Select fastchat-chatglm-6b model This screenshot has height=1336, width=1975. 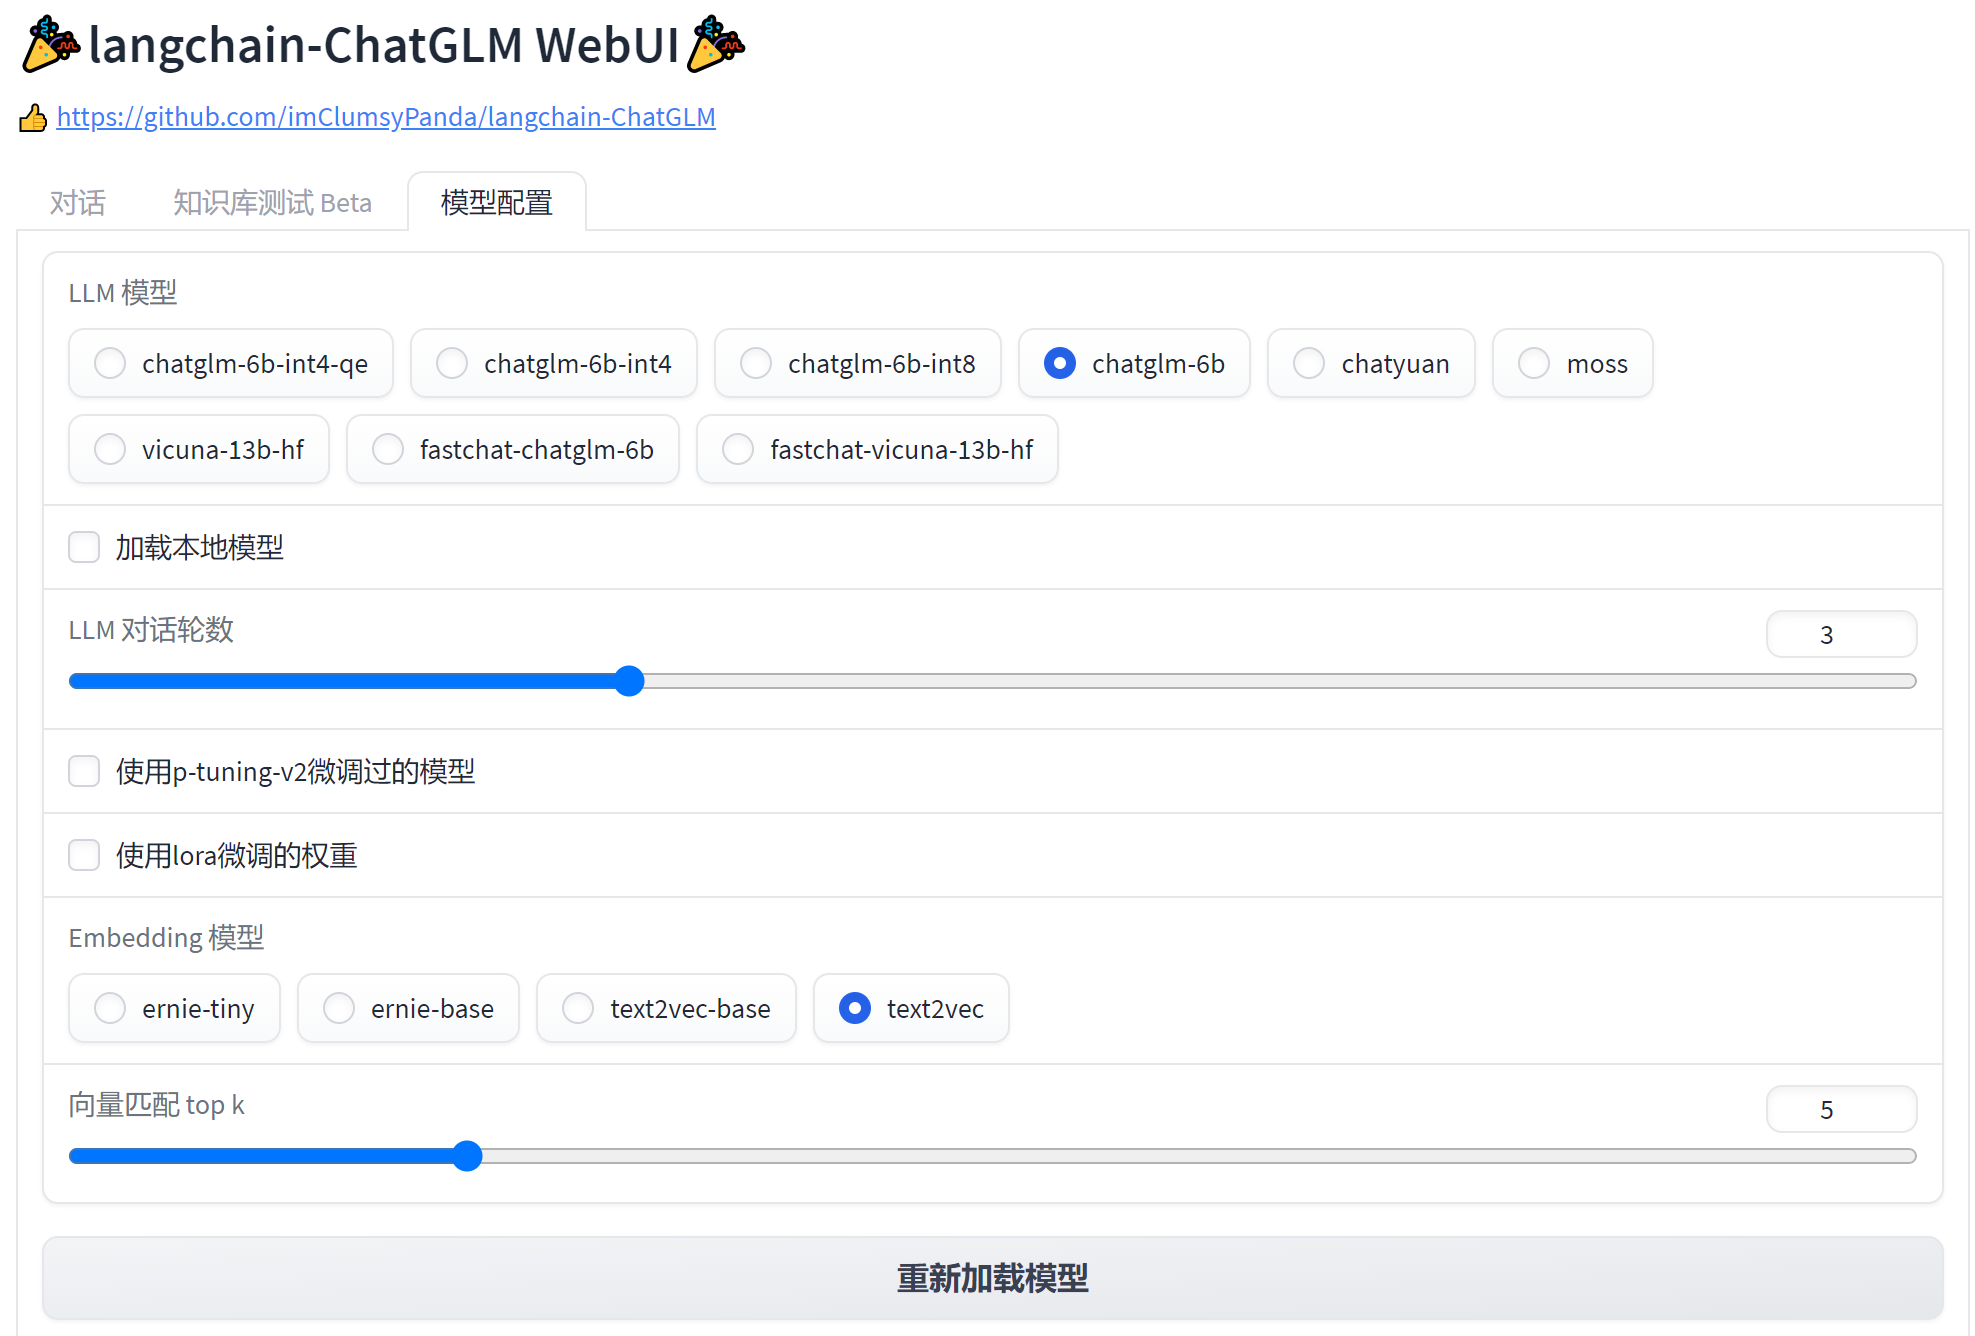(388, 449)
